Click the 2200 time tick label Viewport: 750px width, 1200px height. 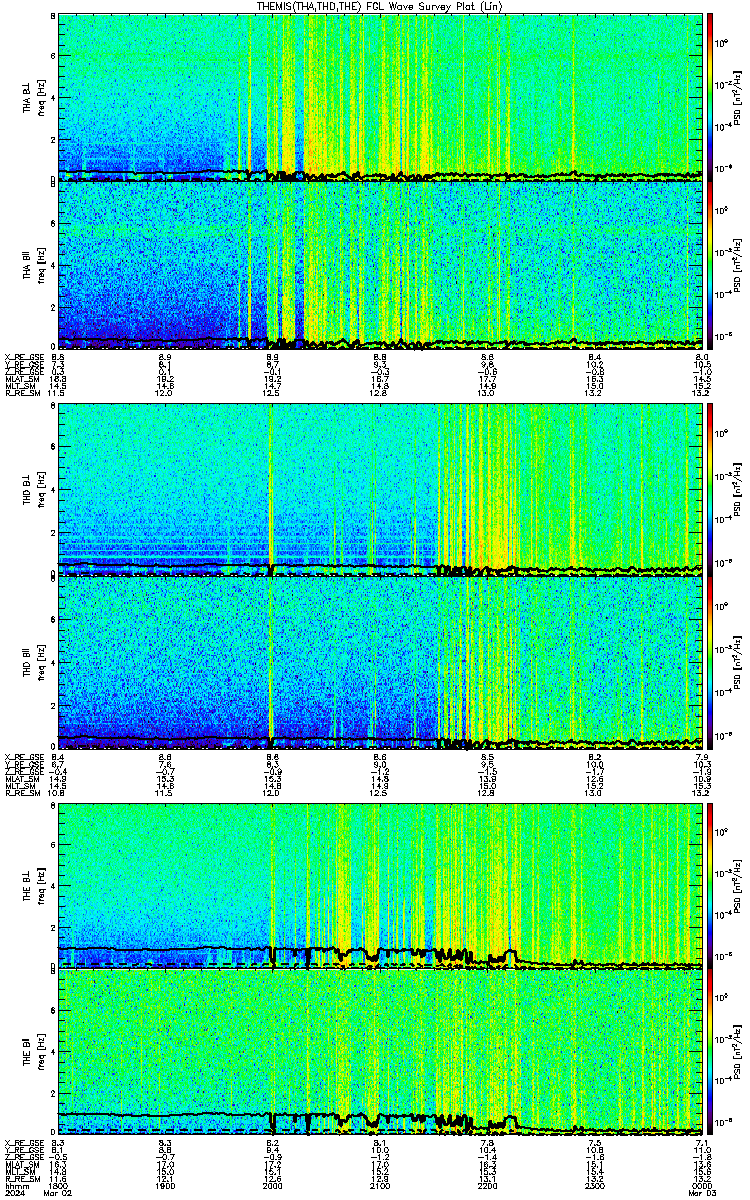click(487, 1185)
